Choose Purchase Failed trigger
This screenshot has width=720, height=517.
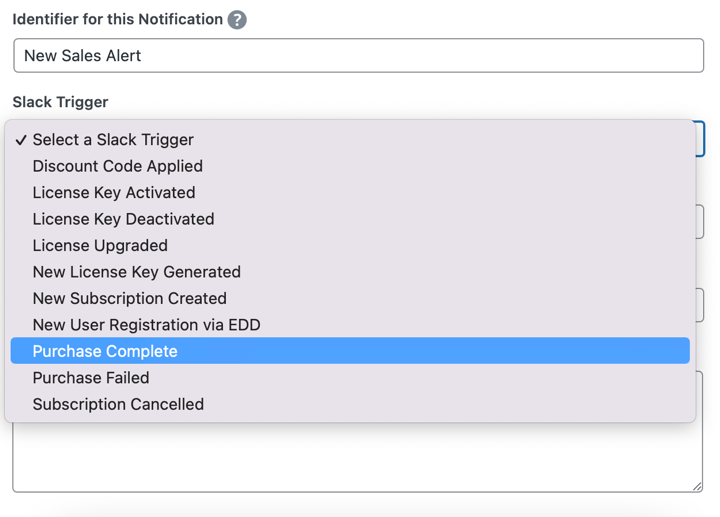coord(91,378)
